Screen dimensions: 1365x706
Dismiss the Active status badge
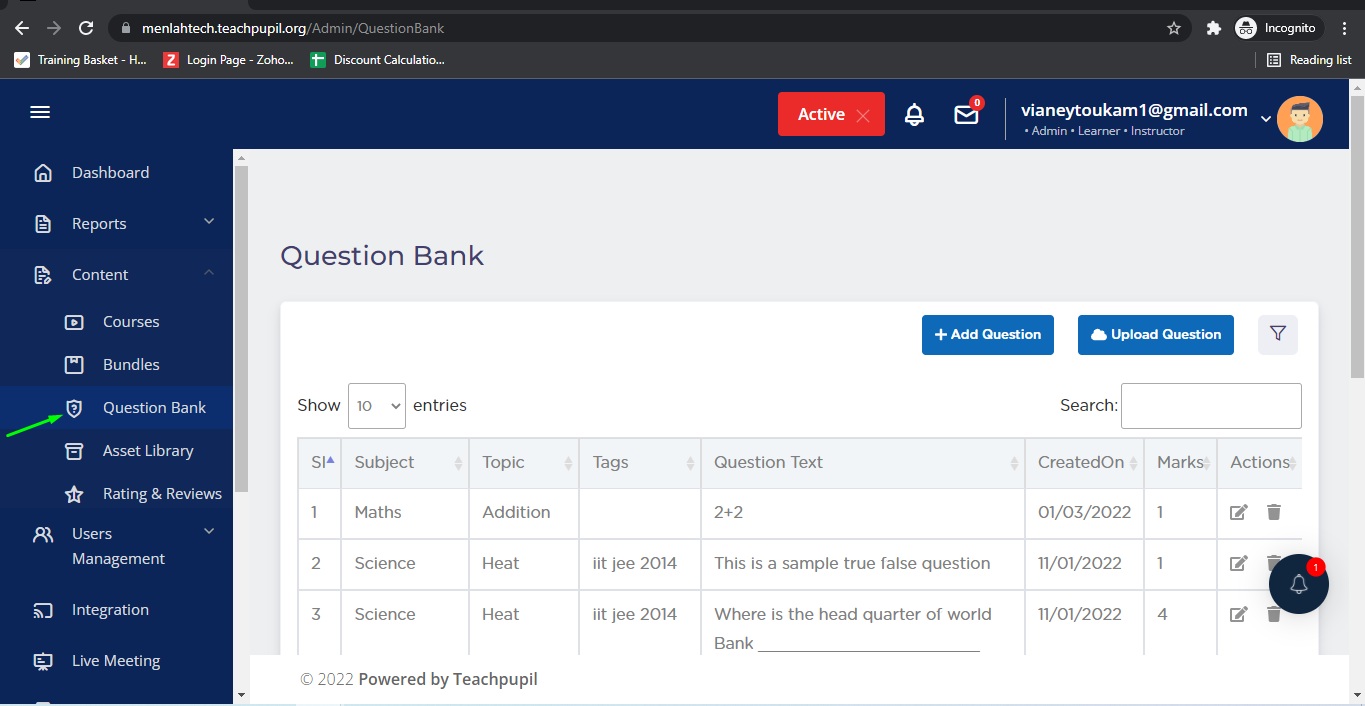tap(863, 115)
